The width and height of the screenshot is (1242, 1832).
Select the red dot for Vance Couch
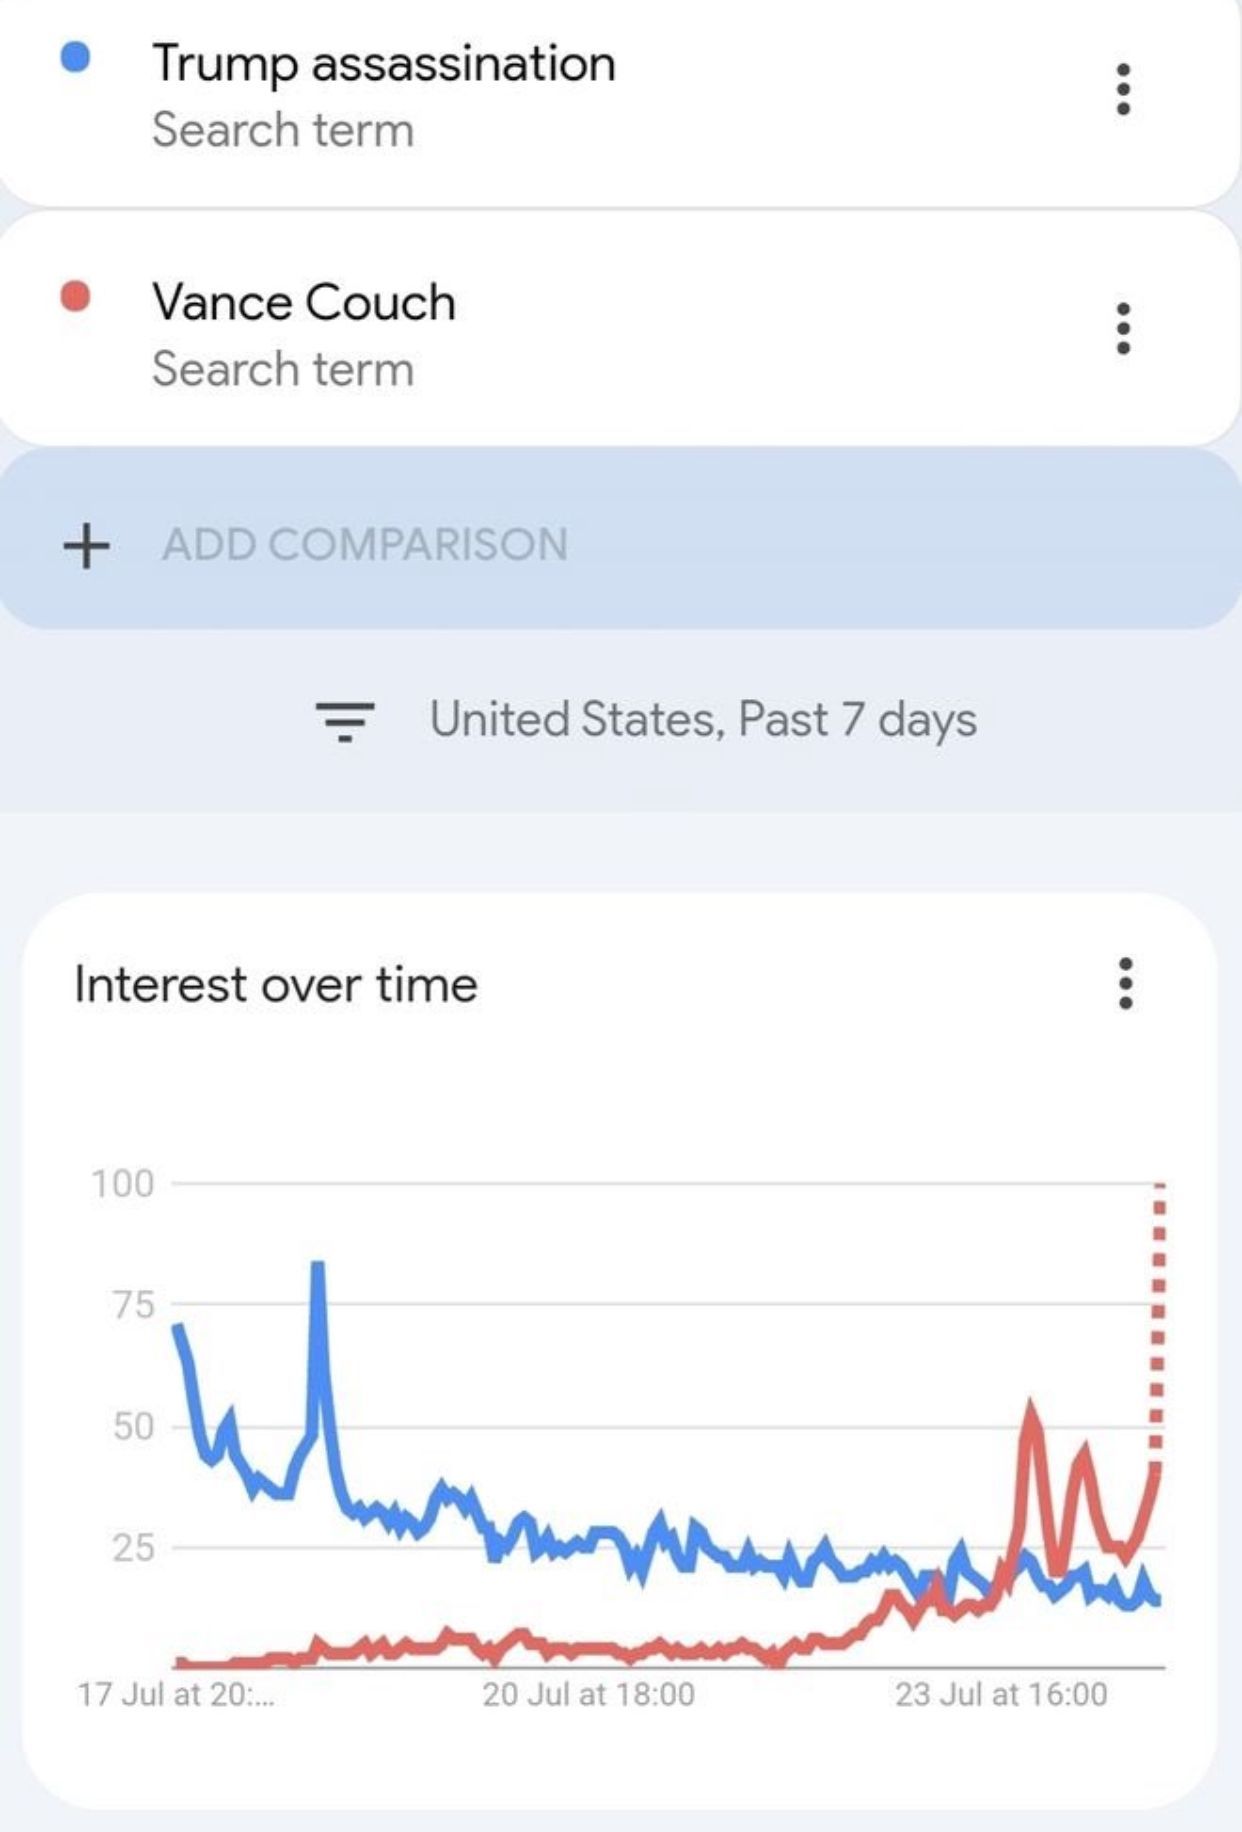tap(75, 296)
